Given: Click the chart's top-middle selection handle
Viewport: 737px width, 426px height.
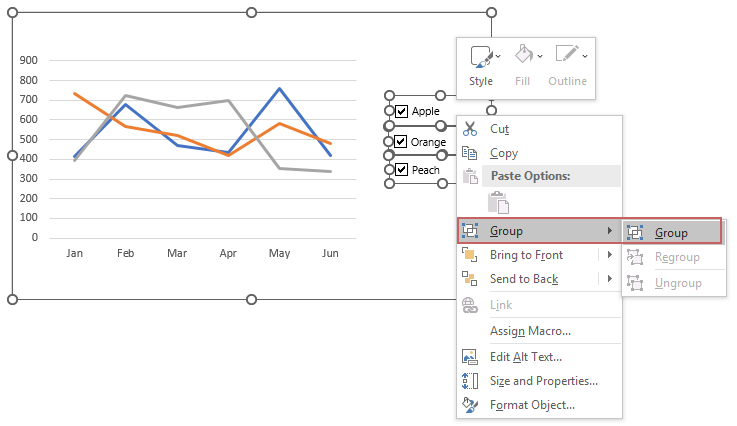Looking at the screenshot, I should coord(251,13).
